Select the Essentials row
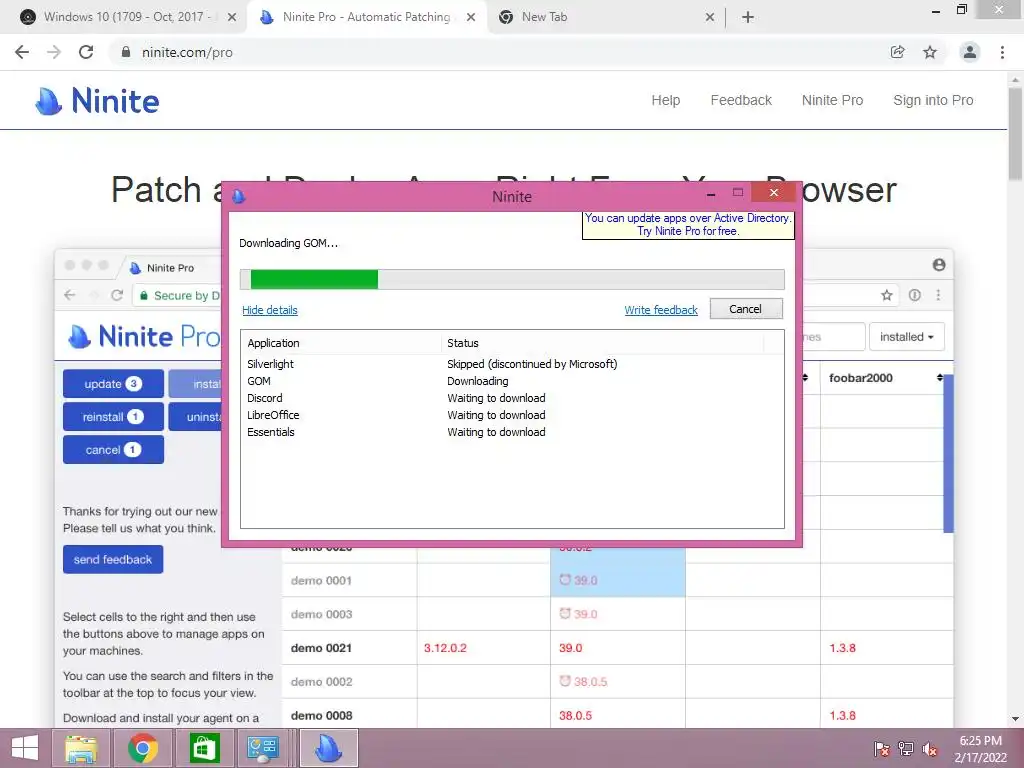 click(511, 432)
